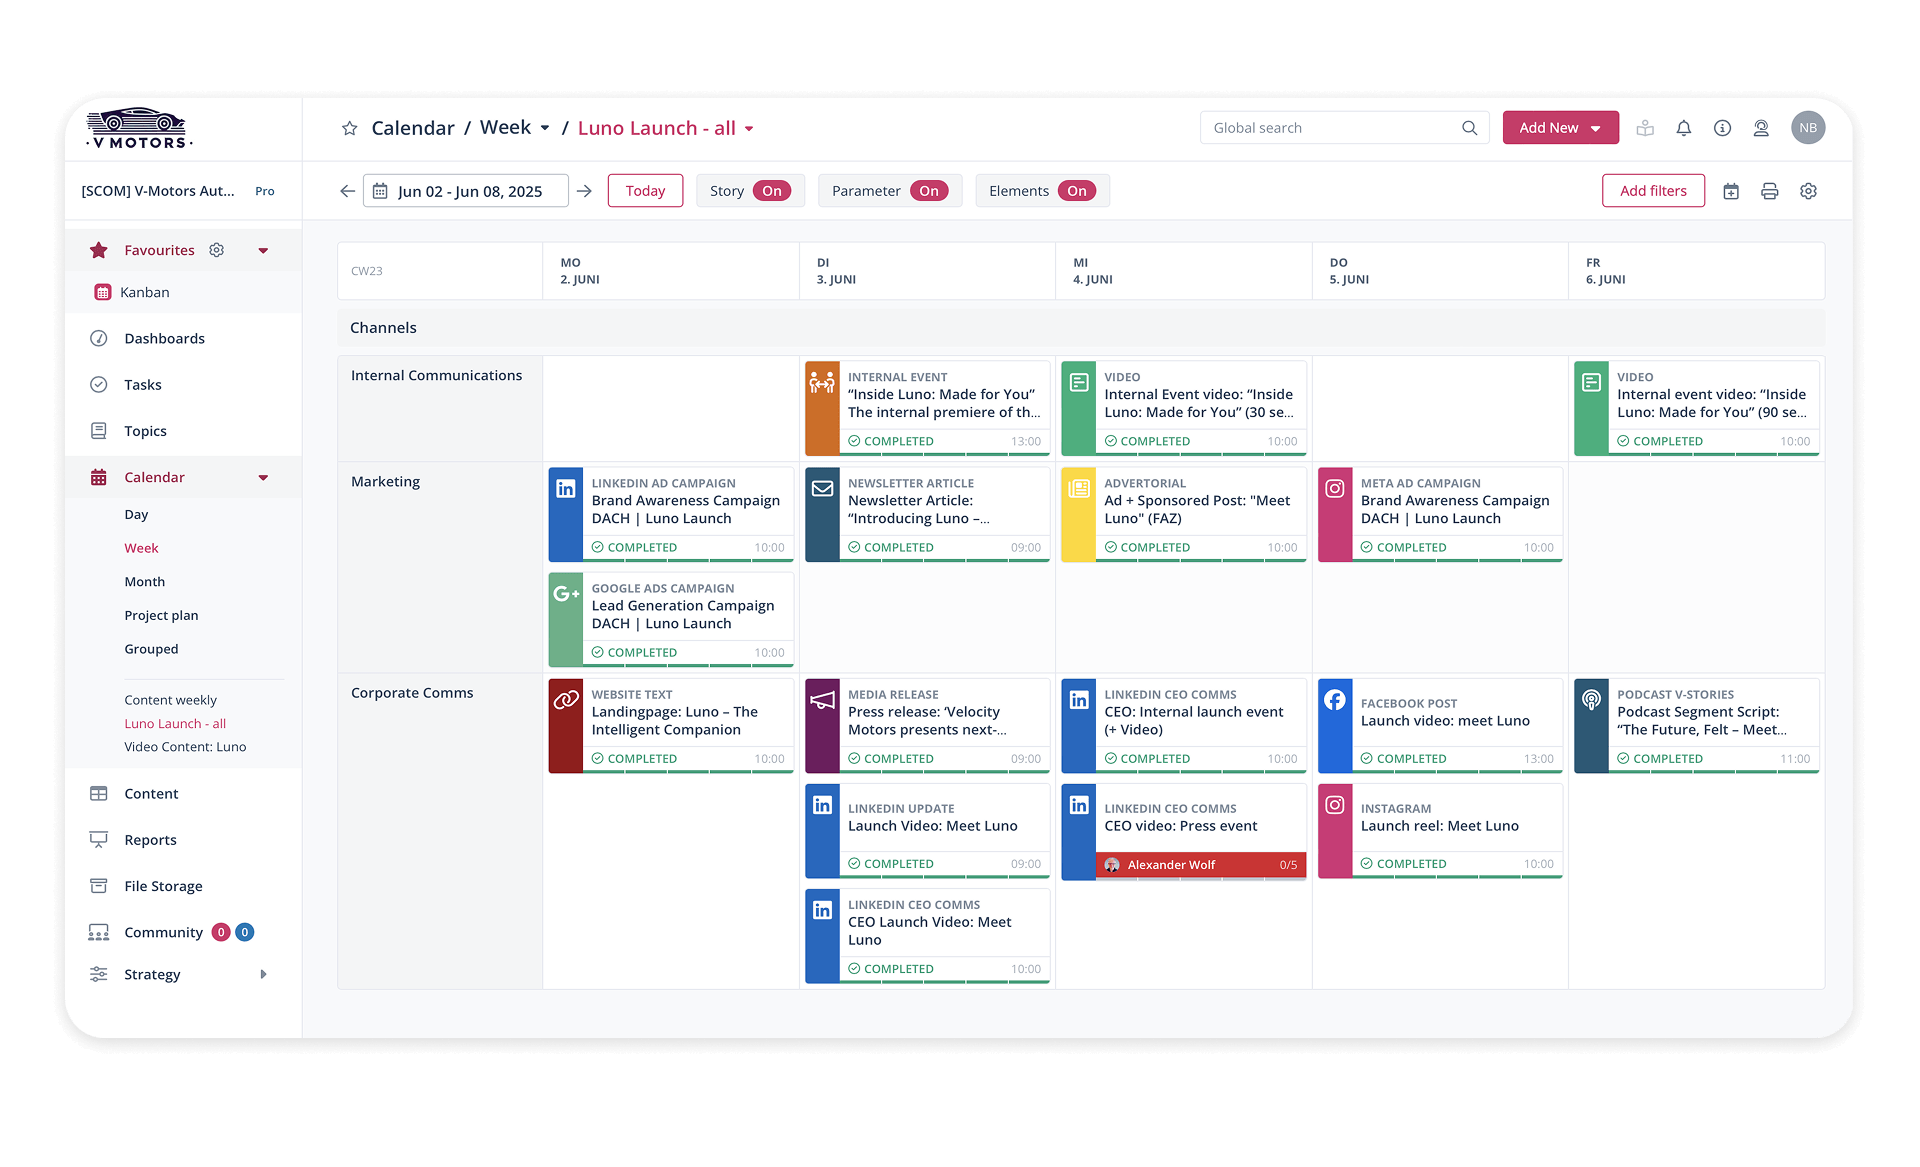The width and height of the screenshot is (1920, 1167).
Task: Open the Content section
Action: pos(151,794)
